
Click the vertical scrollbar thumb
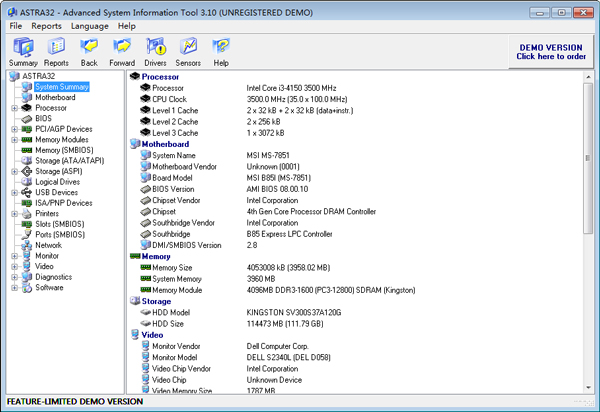tap(588, 158)
